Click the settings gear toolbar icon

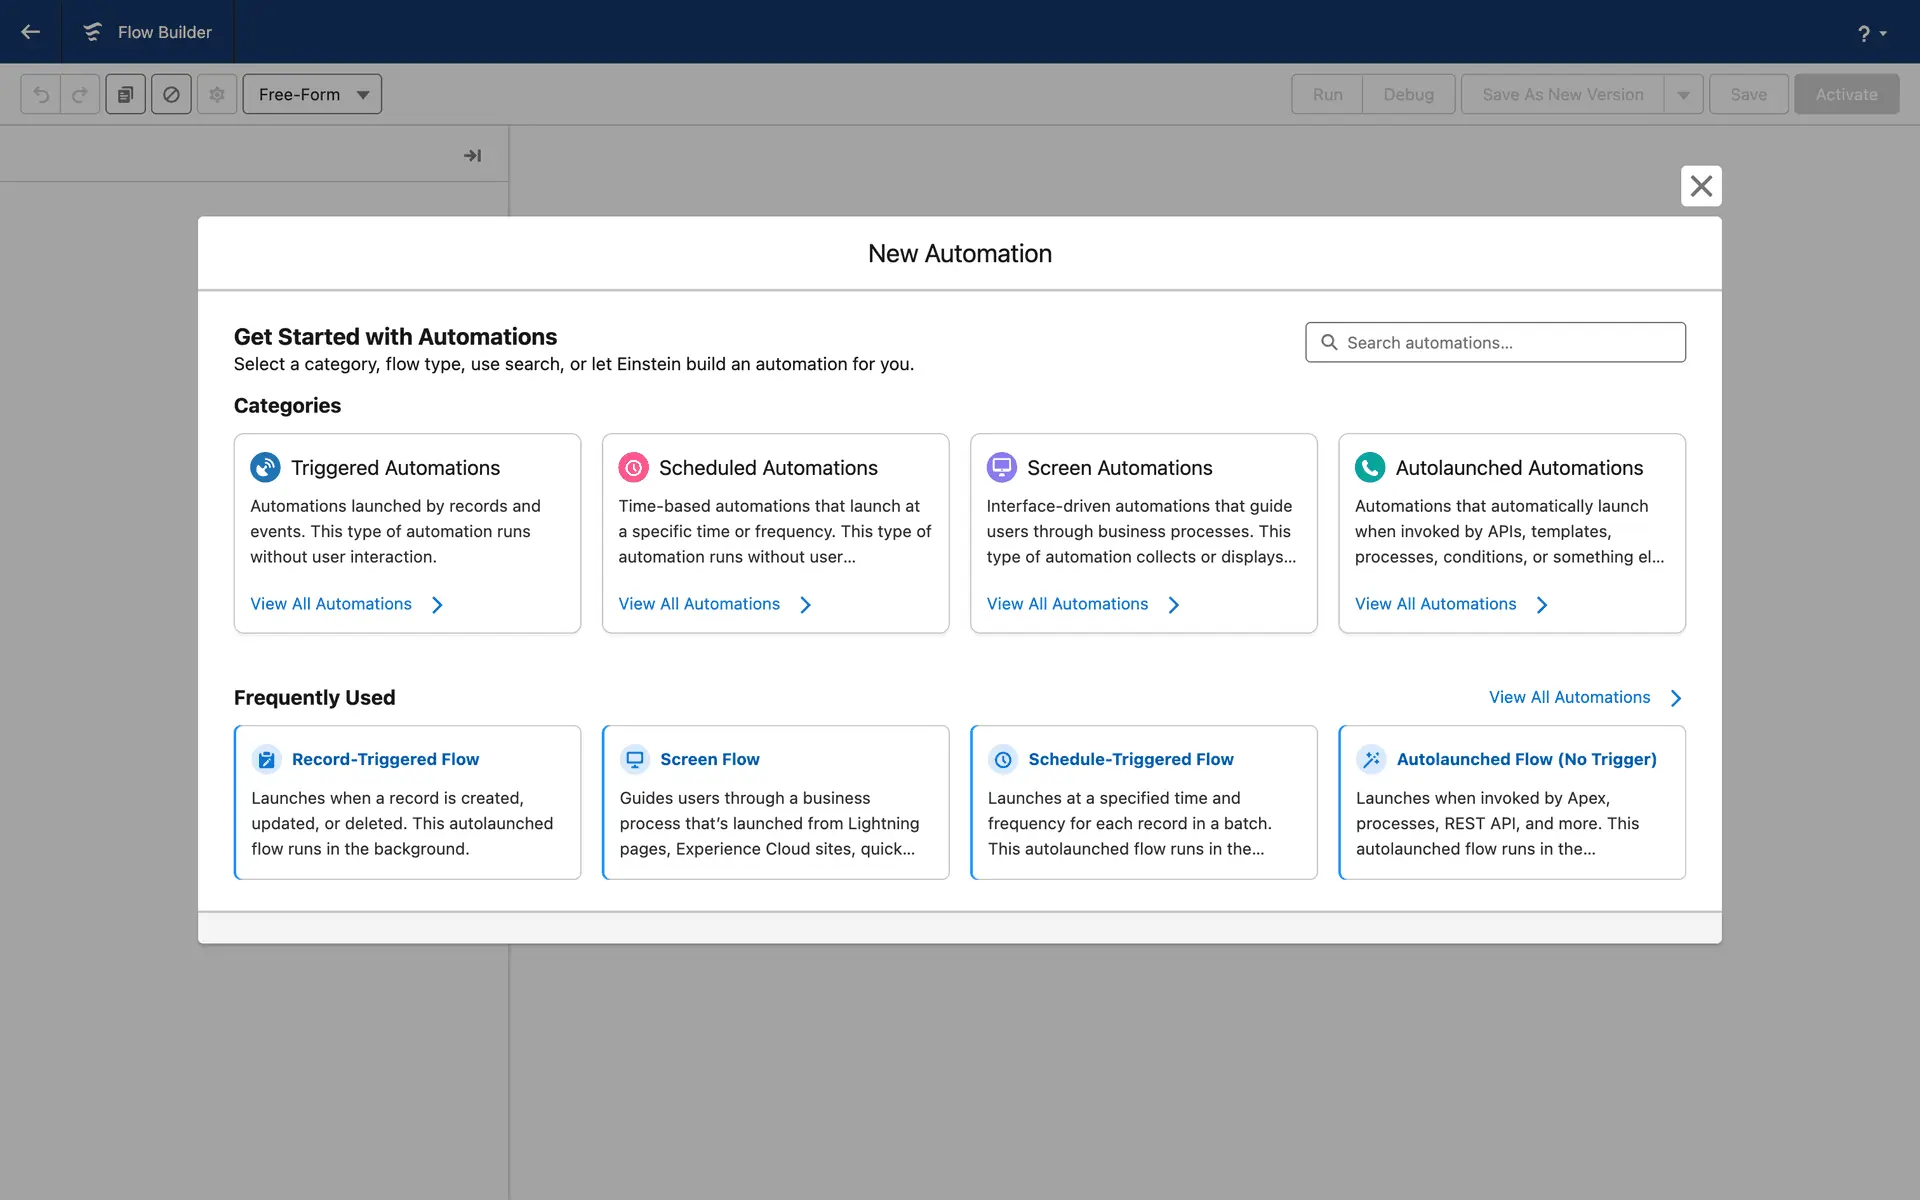coord(217,94)
